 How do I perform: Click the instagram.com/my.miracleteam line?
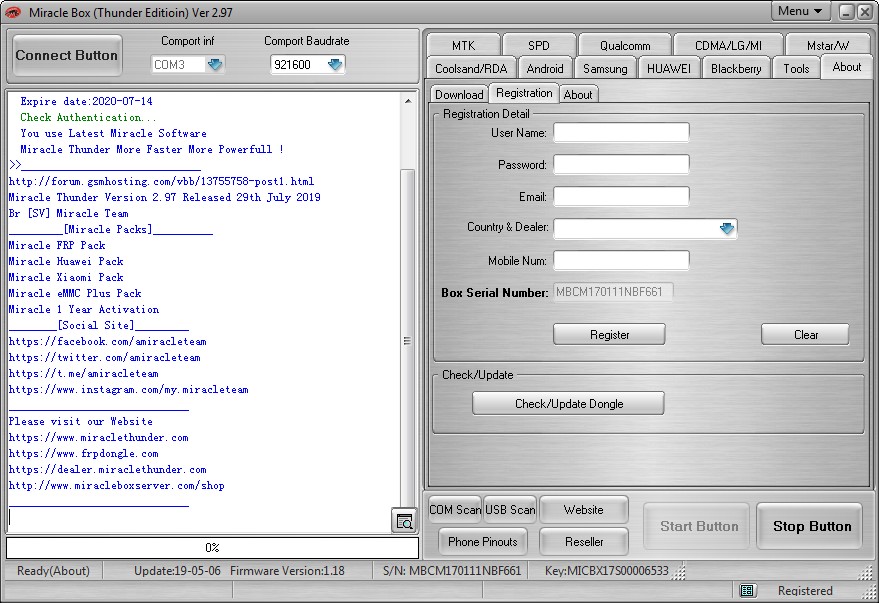click(x=128, y=389)
